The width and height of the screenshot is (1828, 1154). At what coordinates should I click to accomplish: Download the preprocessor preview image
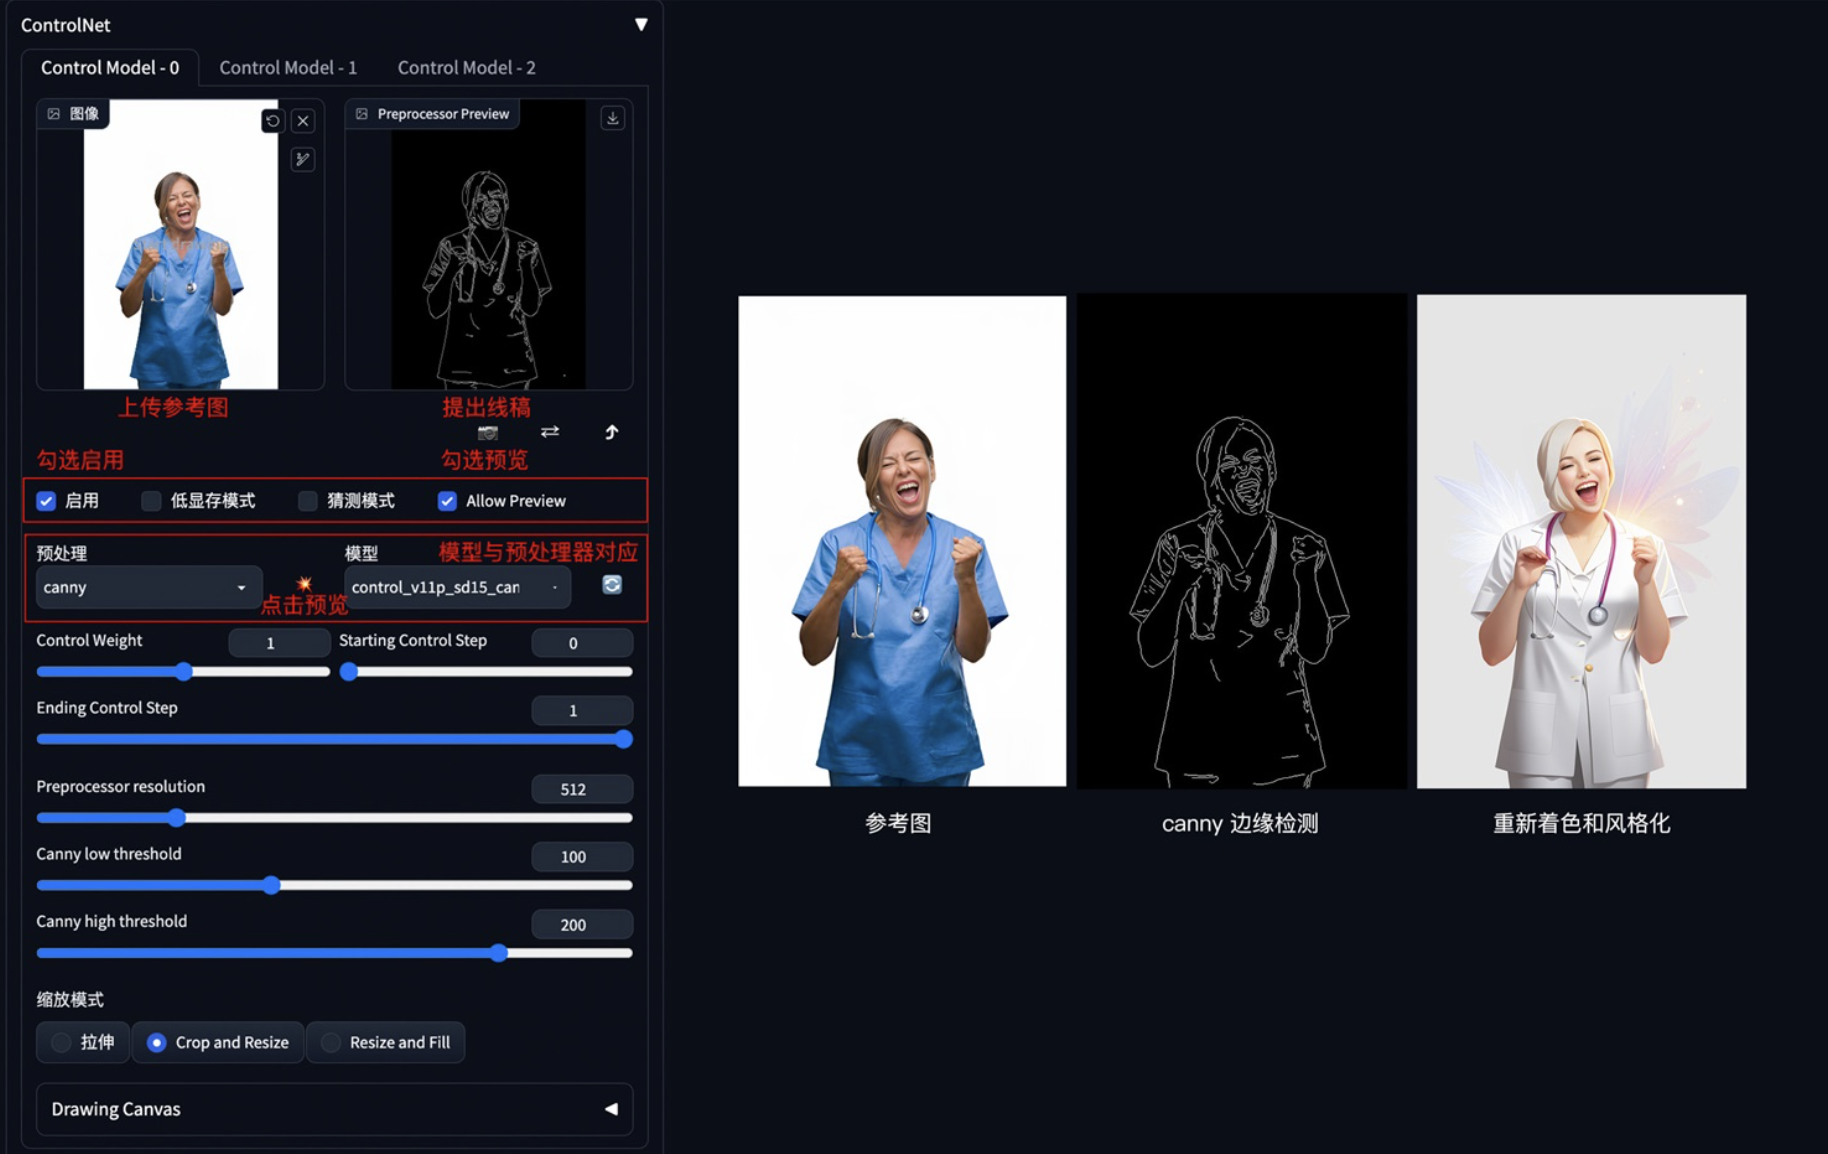[613, 118]
